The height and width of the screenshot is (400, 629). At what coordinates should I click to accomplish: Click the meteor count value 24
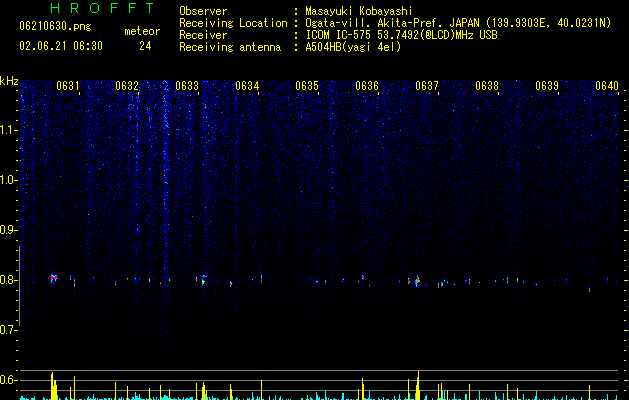pyautogui.click(x=145, y=46)
